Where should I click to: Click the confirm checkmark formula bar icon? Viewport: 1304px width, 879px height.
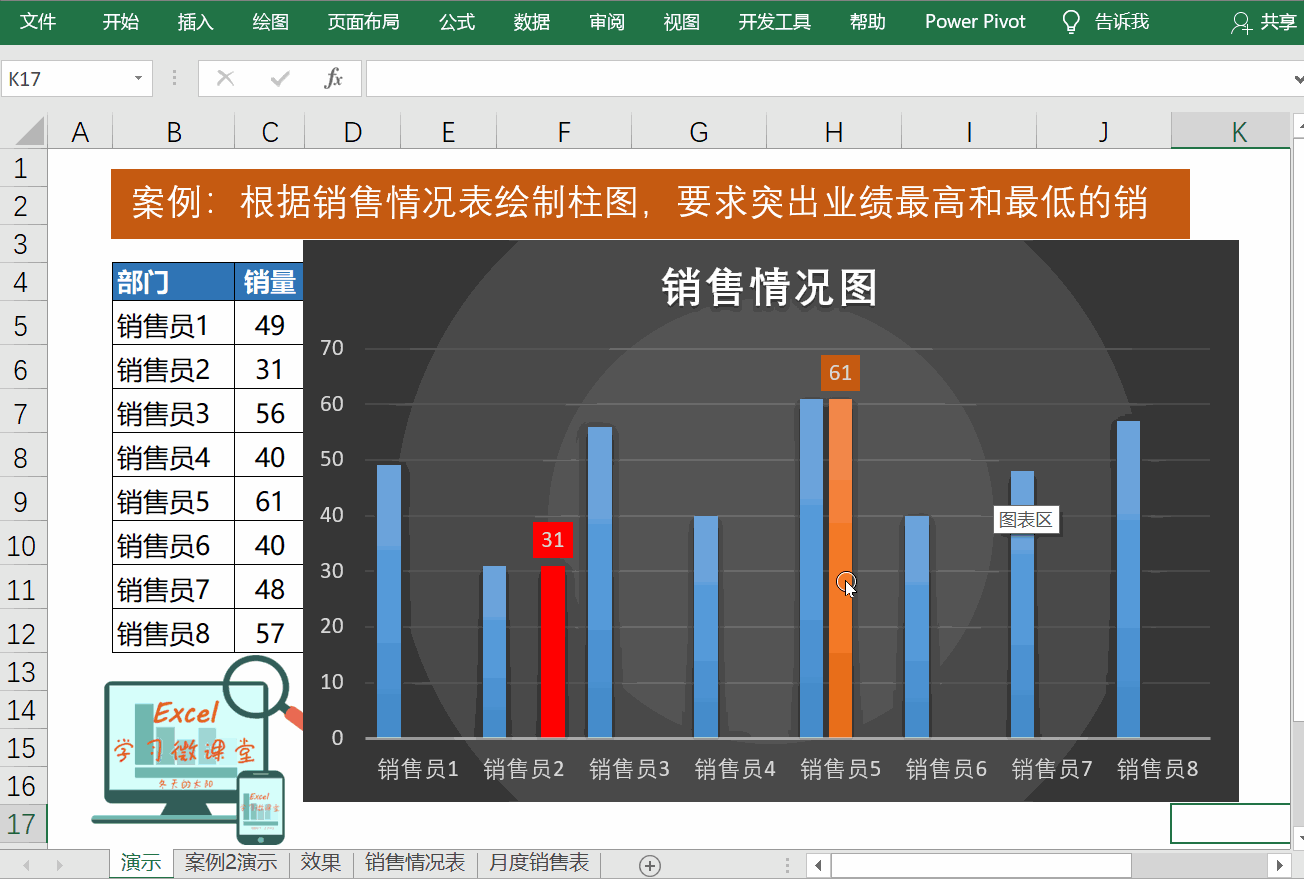(280, 78)
